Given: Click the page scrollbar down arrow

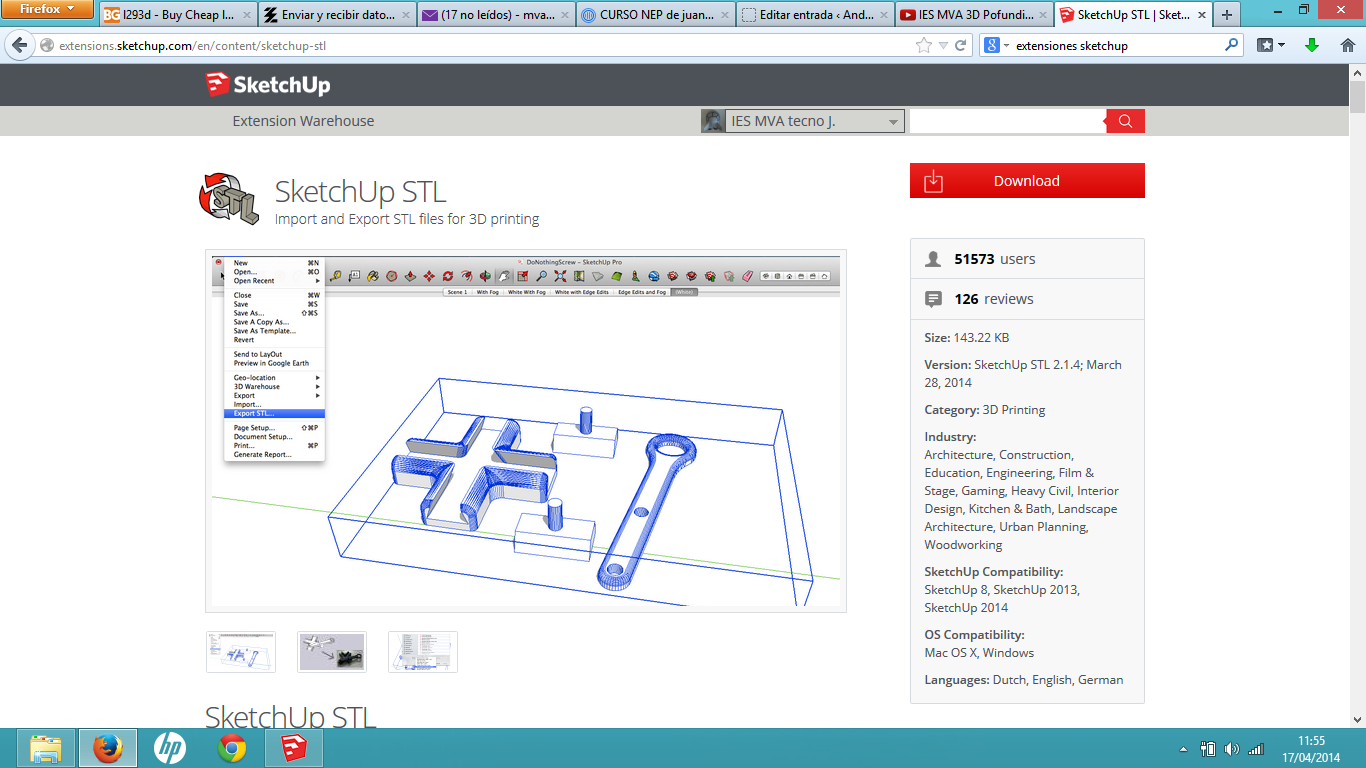Looking at the screenshot, I should tap(1357, 719).
